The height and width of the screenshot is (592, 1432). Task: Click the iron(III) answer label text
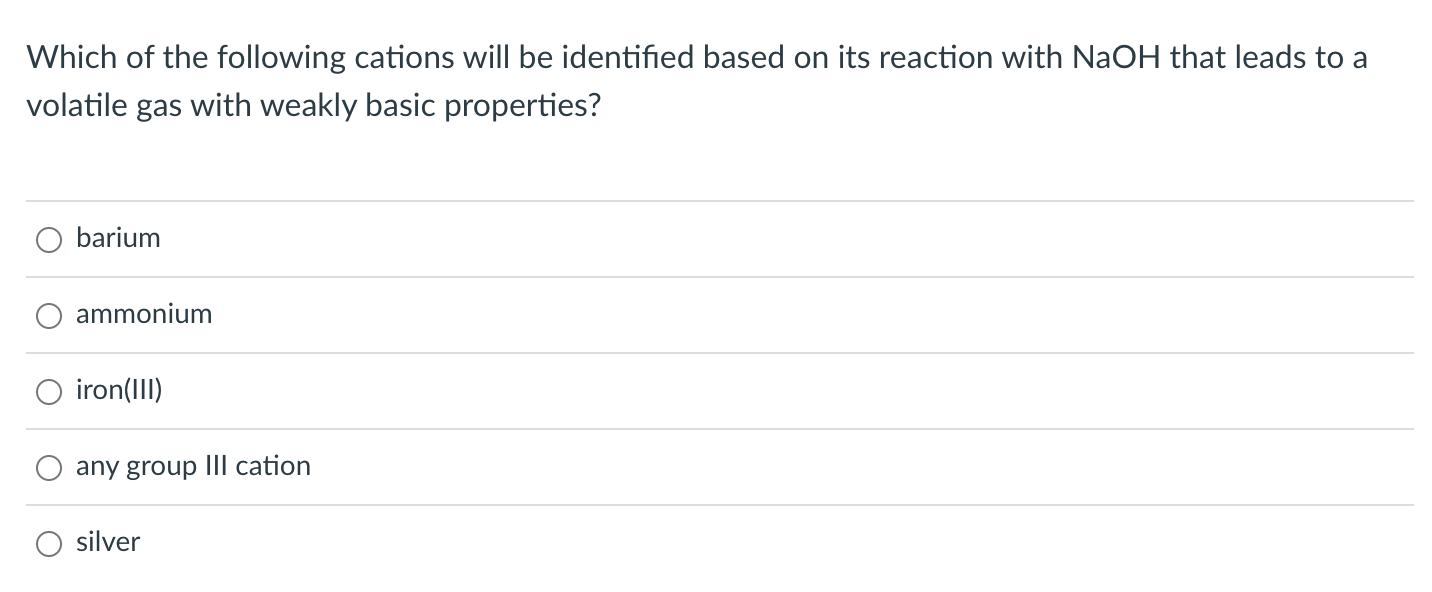point(120,390)
